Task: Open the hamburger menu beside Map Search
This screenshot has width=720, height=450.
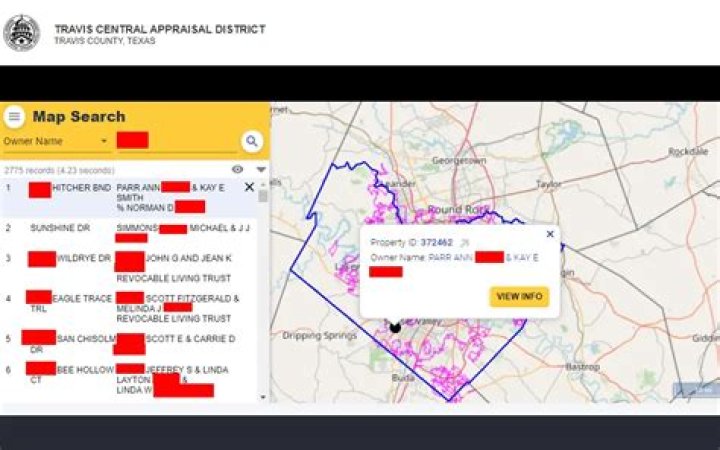Action: 14,117
